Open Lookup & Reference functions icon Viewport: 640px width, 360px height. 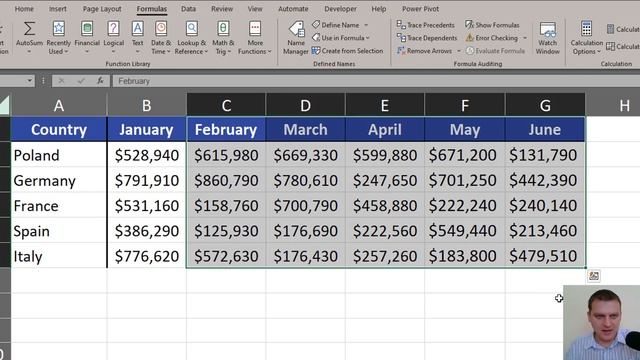click(191, 29)
